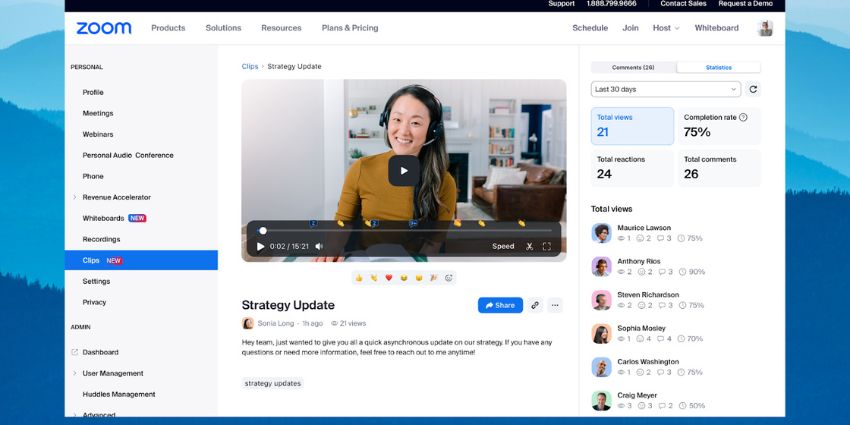Open the Last 30 days dropdown
850x425 pixels.
pos(665,89)
